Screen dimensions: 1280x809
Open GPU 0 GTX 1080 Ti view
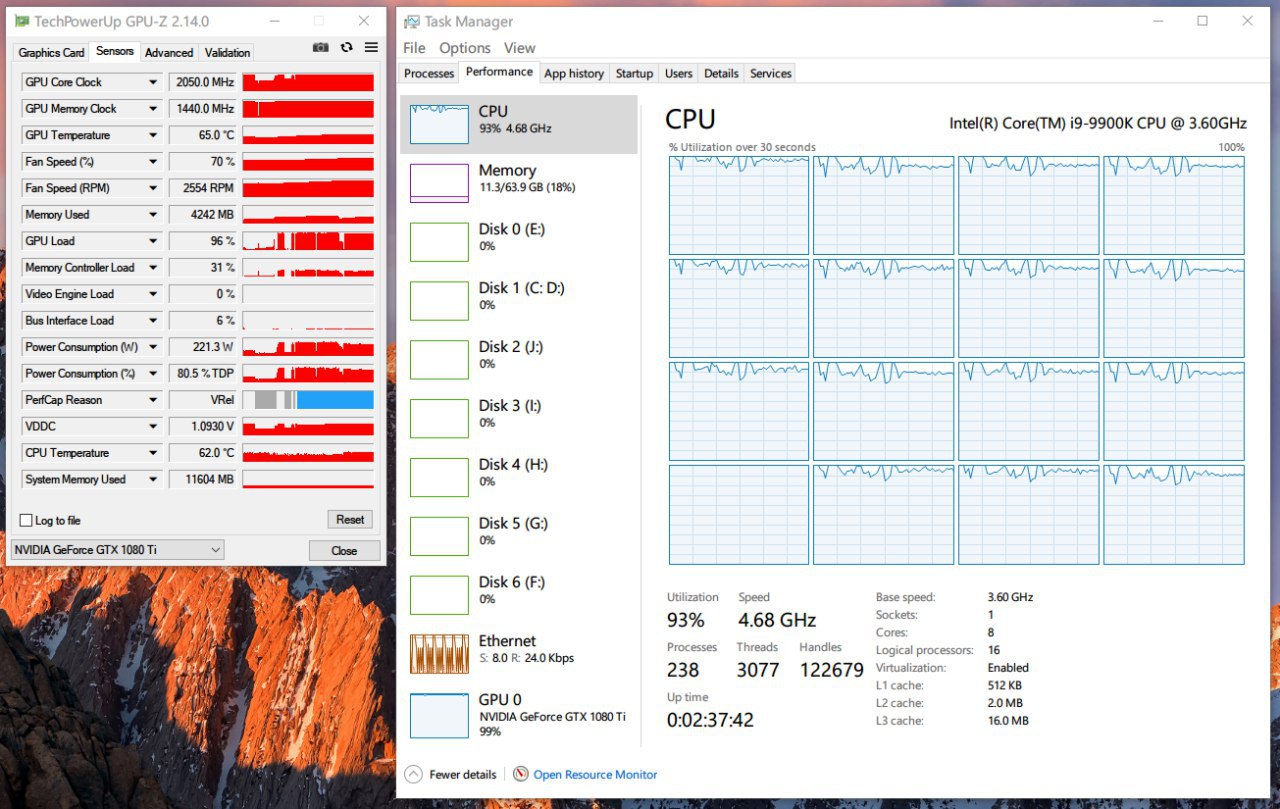click(519, 716)
